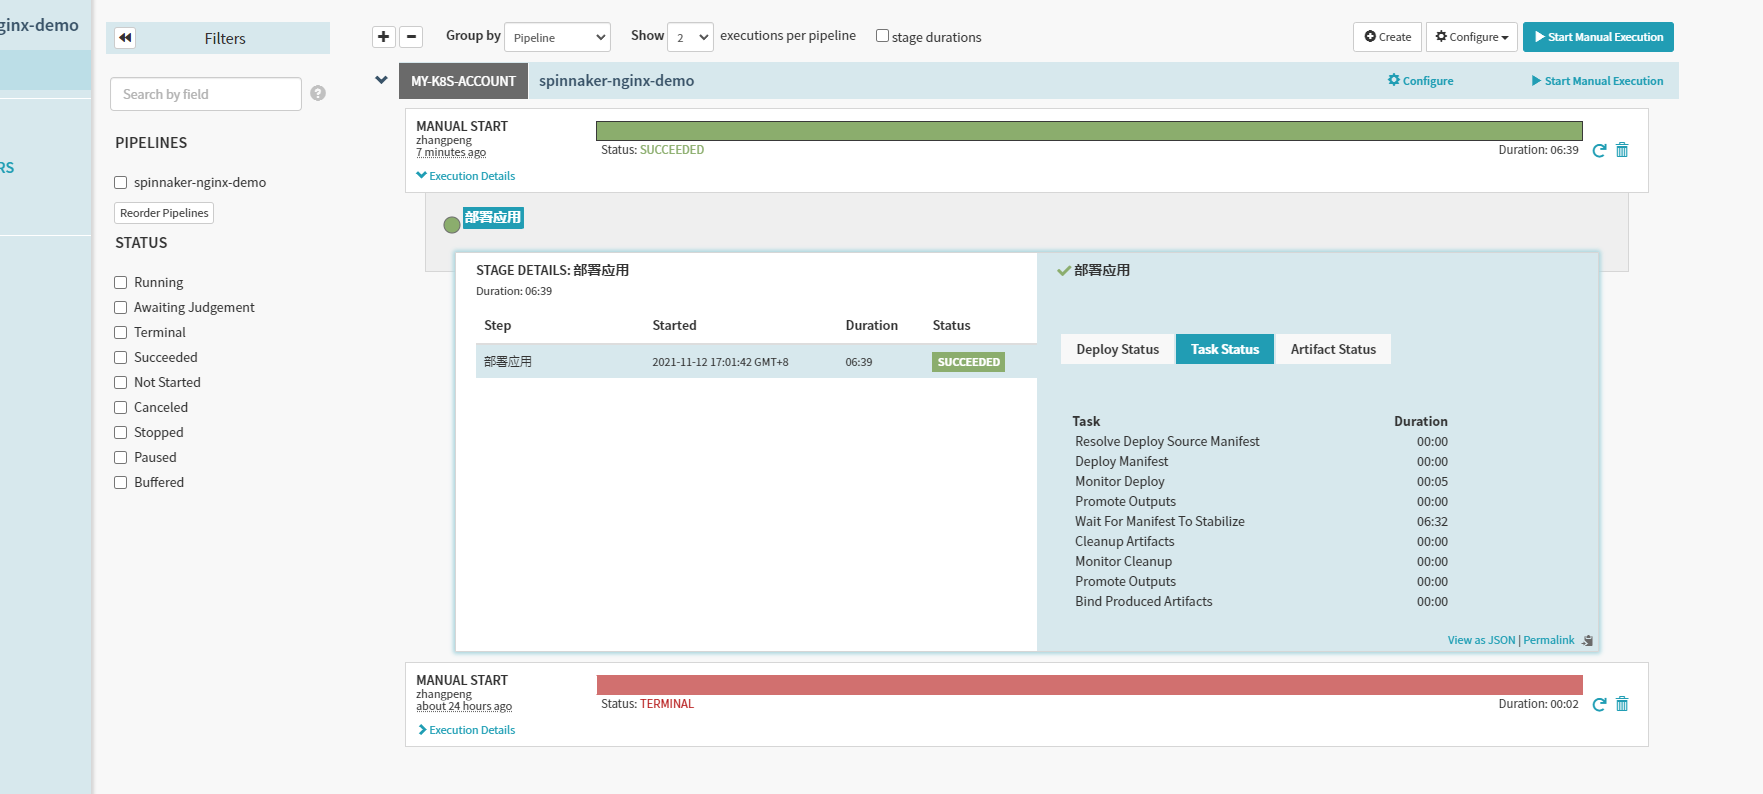Screen dimensions: 1763x794
Task: Click the pipeline row Start Manual Execution link
Action: 1598,81
